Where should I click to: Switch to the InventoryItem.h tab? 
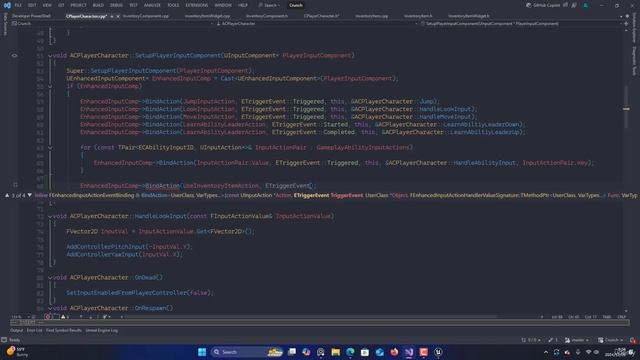[x=418, y=16]
